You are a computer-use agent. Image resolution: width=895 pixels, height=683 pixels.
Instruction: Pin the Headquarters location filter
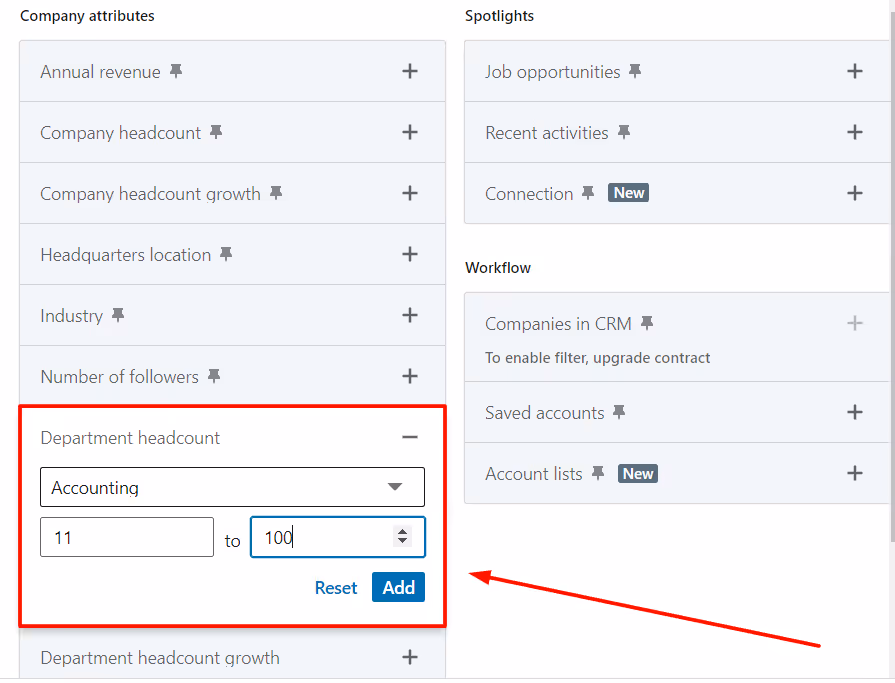226,253
